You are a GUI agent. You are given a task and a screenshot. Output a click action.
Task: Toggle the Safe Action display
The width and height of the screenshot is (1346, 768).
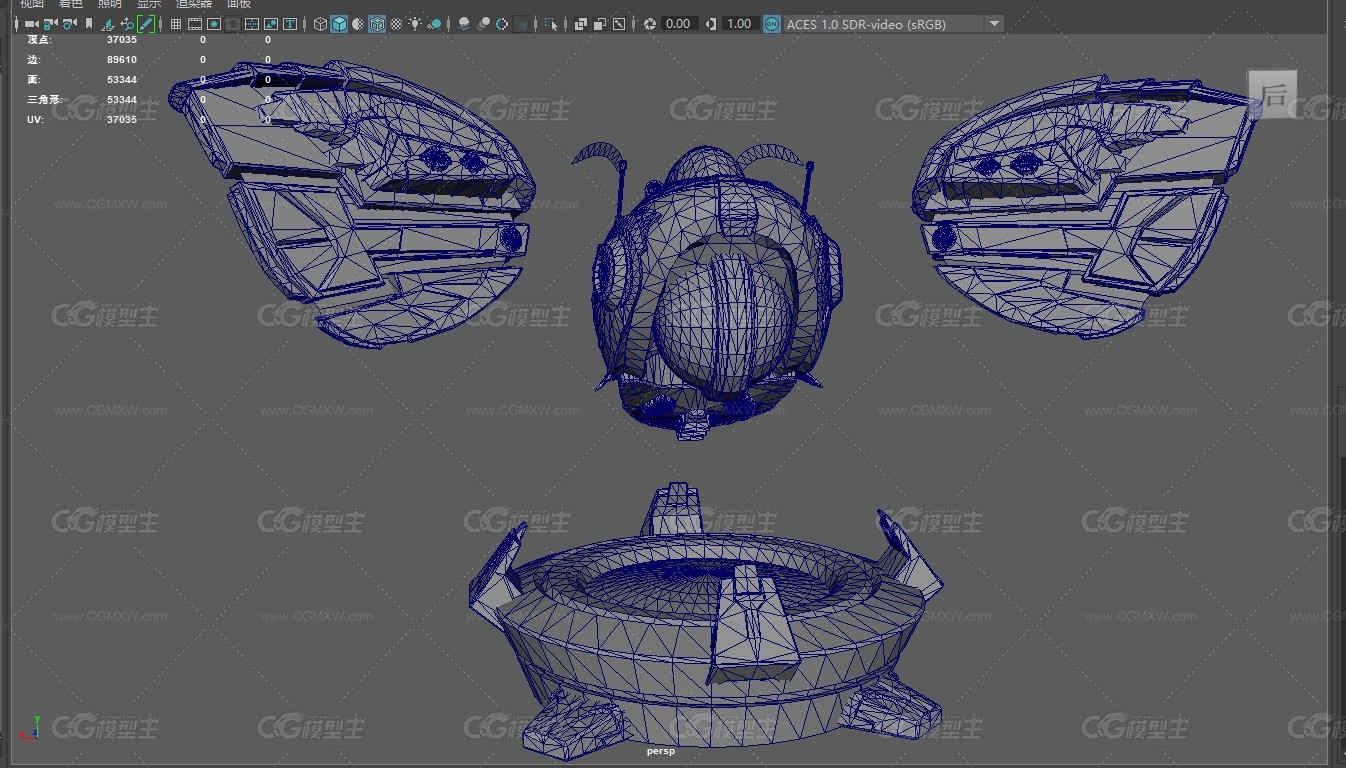(271, 24)
